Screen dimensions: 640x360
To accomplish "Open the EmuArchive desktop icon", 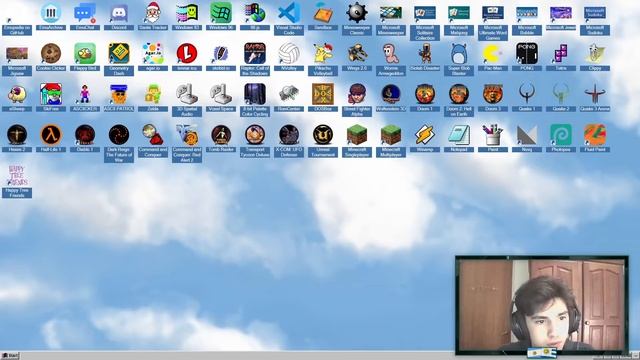I will coord(51,13).
